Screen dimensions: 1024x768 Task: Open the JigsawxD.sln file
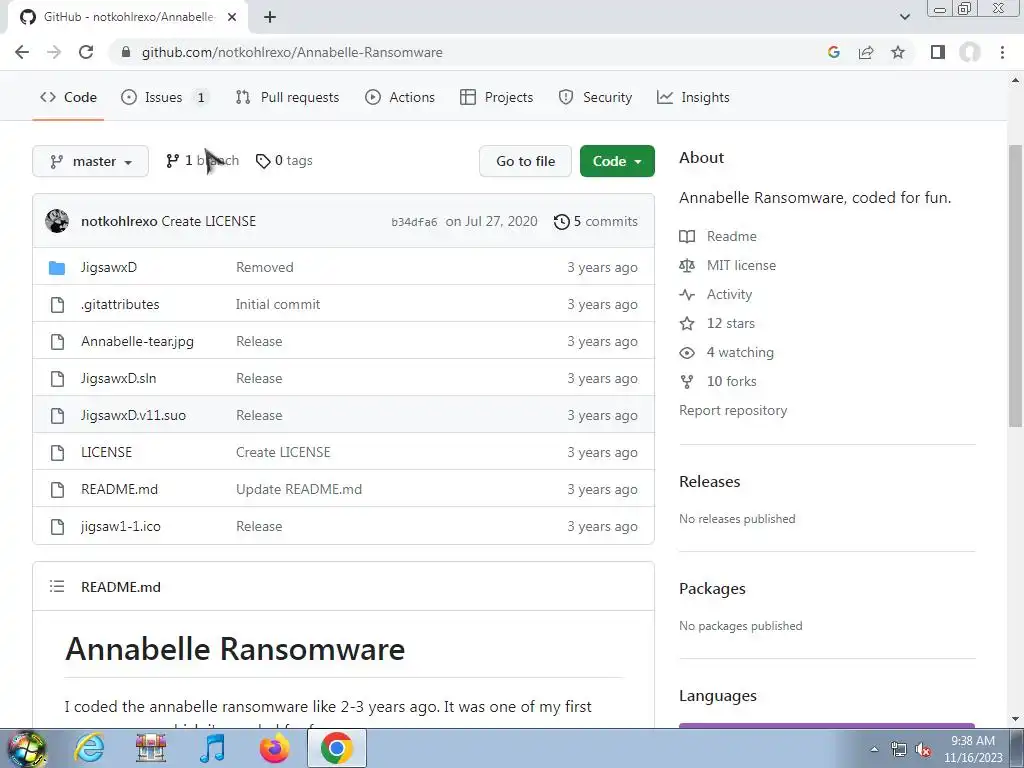[x=118, y=378]
